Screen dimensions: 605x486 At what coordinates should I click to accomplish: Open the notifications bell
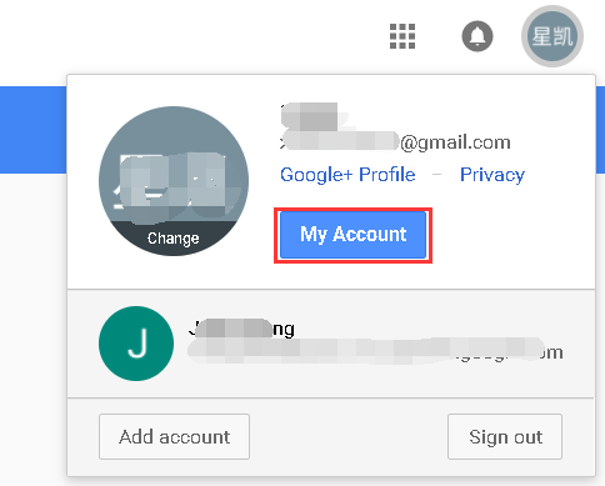click(x=477, y=37)
